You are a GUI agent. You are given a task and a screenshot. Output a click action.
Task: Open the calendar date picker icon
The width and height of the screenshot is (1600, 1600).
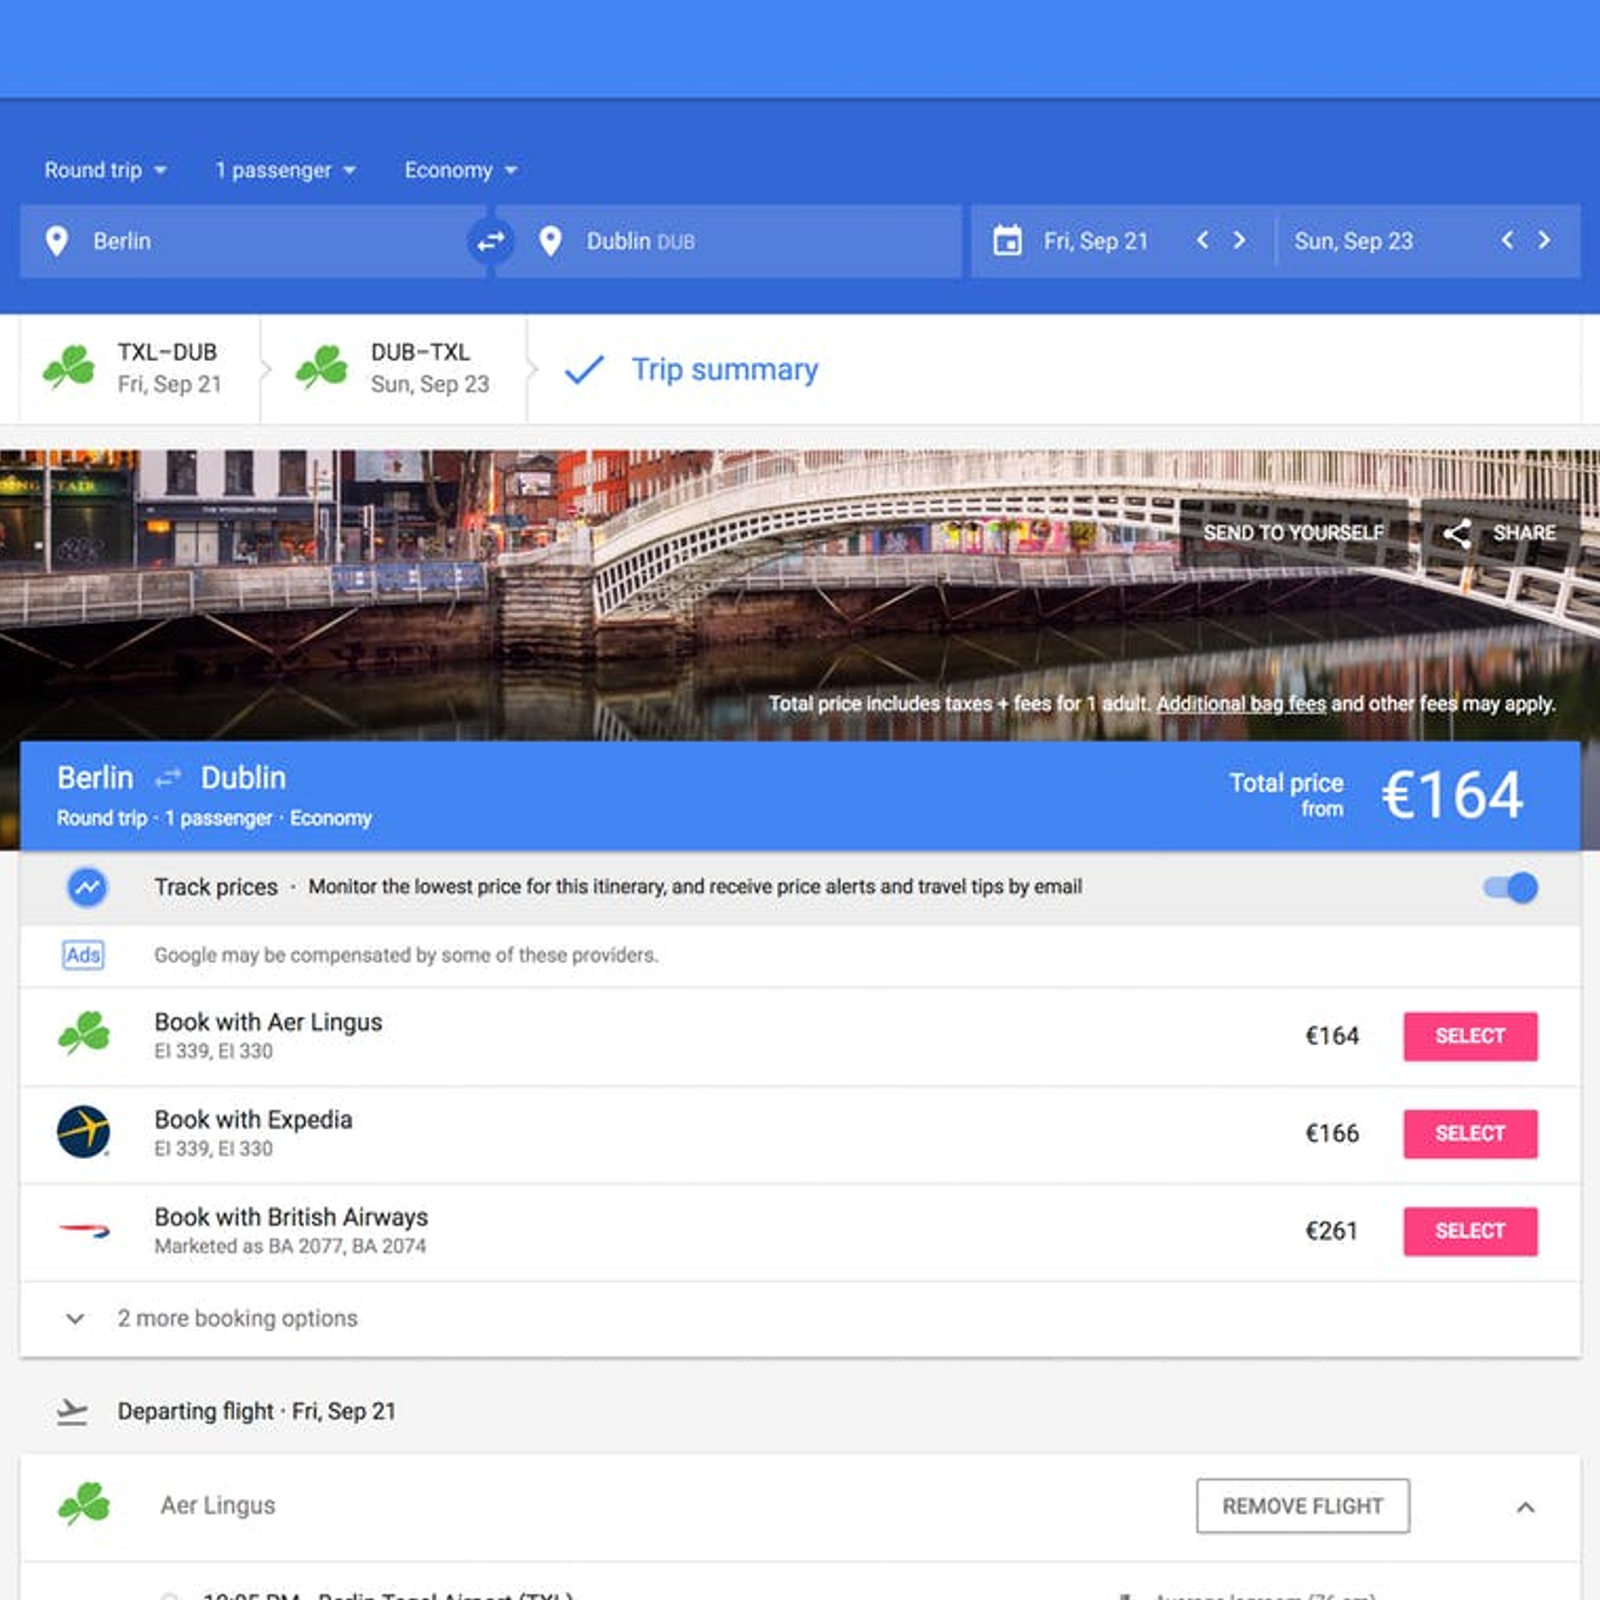1007,241
